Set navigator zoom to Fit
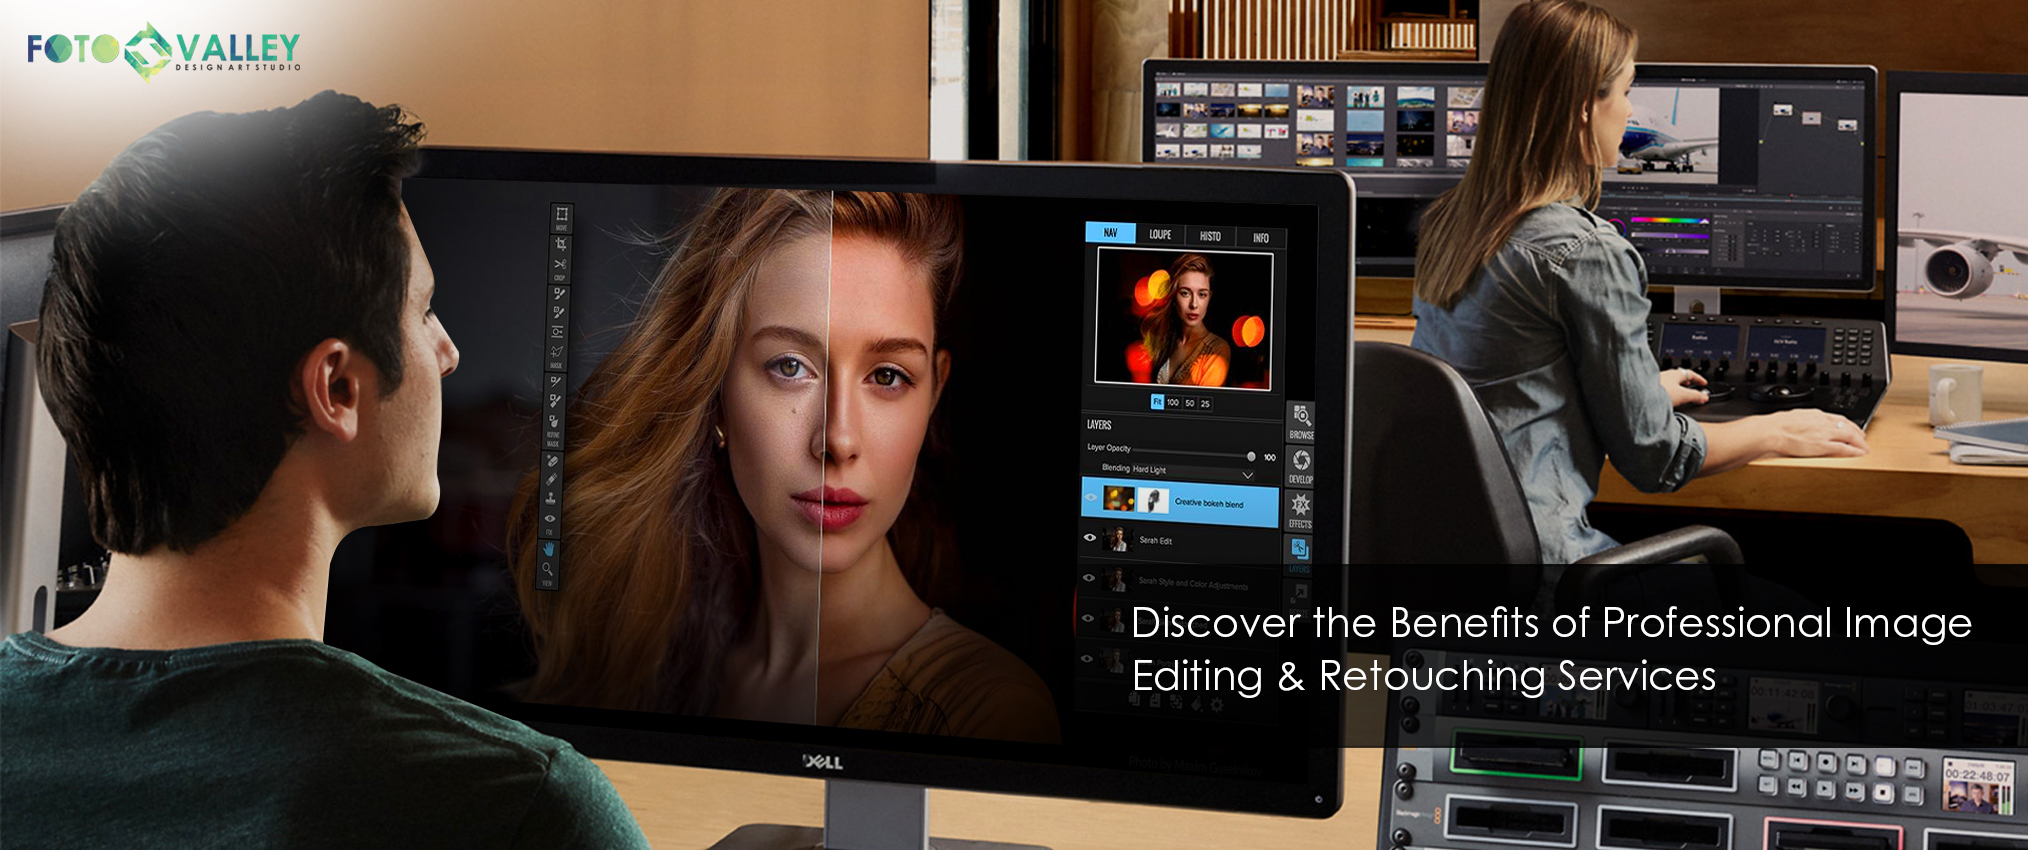 (1157, 402)
